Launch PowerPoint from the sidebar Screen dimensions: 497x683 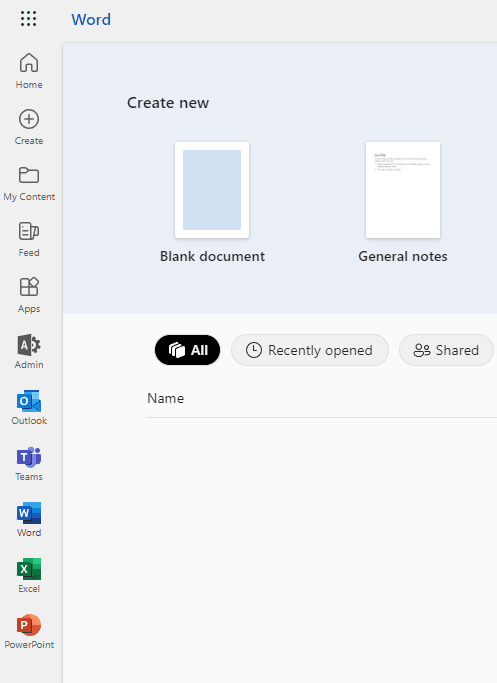[29, 632]
